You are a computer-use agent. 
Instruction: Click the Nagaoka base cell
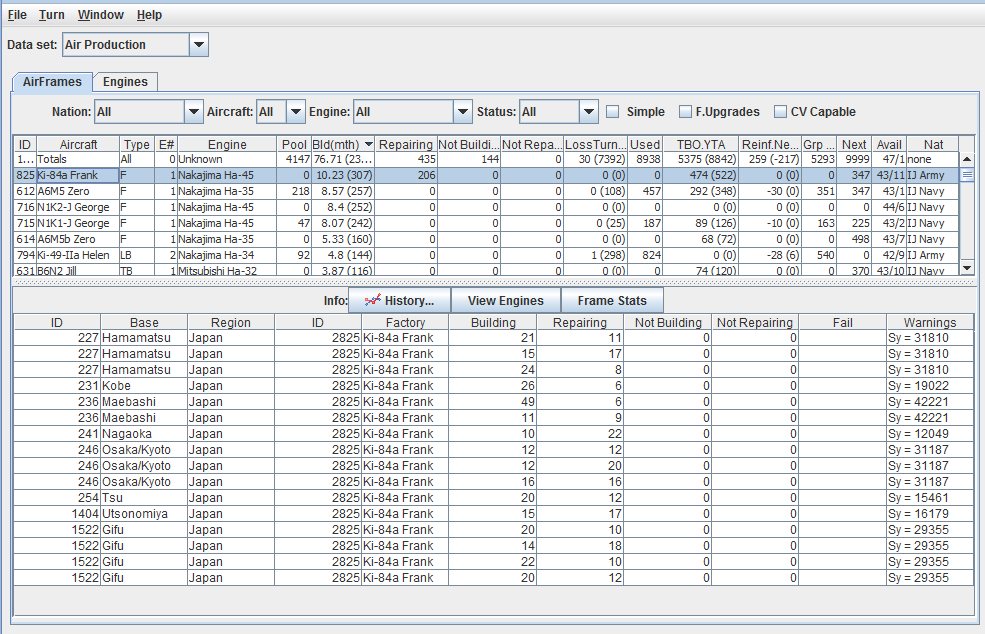pyautogui.click(x=144, y=434)
